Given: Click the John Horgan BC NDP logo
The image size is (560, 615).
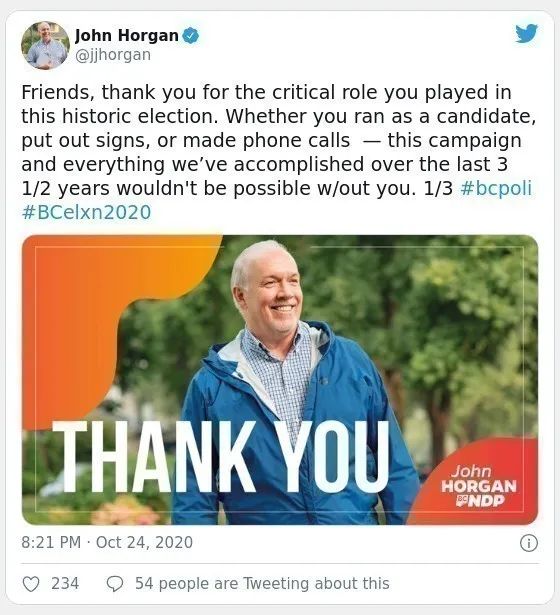Looking at the screenshot, I should click(478, 486).
